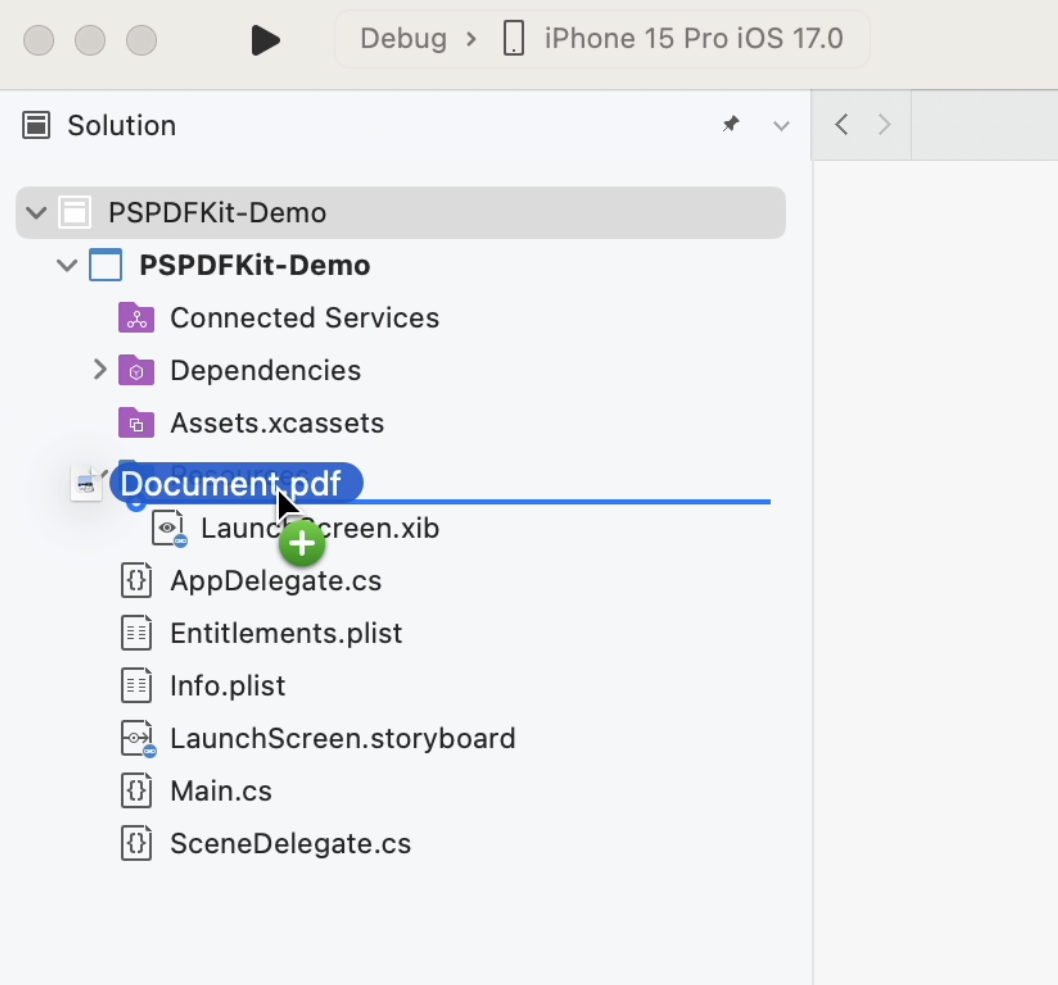Open the Assets.xcassets catalog icon
The width and height of the screenshot is (1058, 985).
137,422
